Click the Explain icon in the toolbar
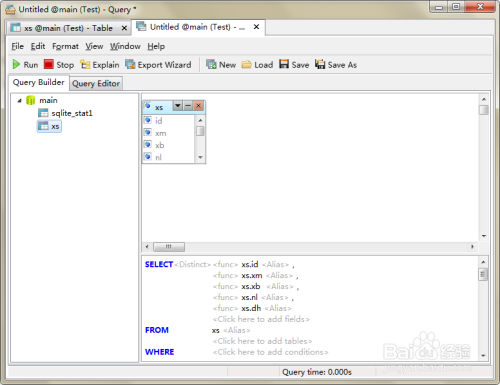Viewport: 500px width, 385px height. pyautogui.click(x=85, y=64)
